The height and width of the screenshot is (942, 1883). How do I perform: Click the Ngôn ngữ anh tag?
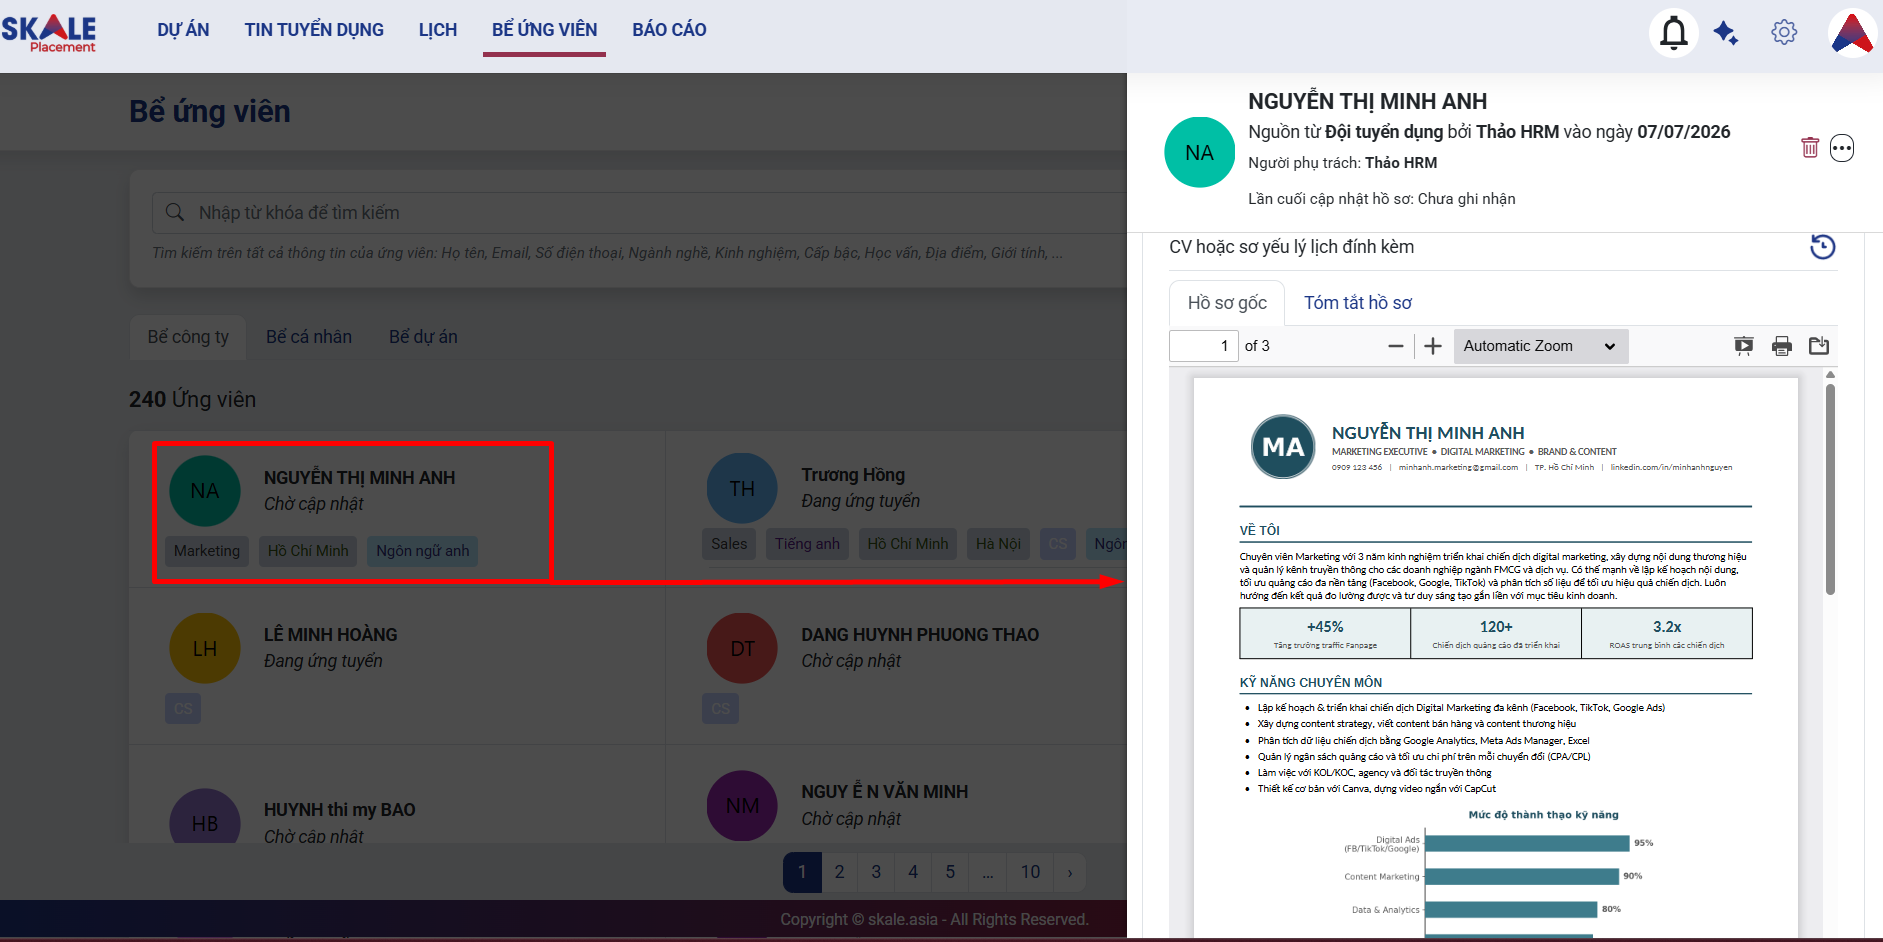coord(423,551)
